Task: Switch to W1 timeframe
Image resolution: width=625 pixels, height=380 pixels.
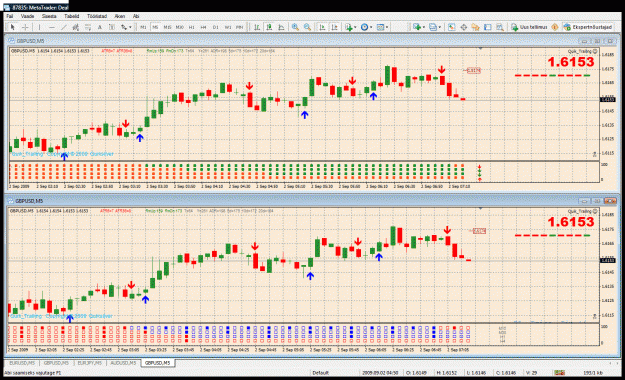Action: pos(228,27)
